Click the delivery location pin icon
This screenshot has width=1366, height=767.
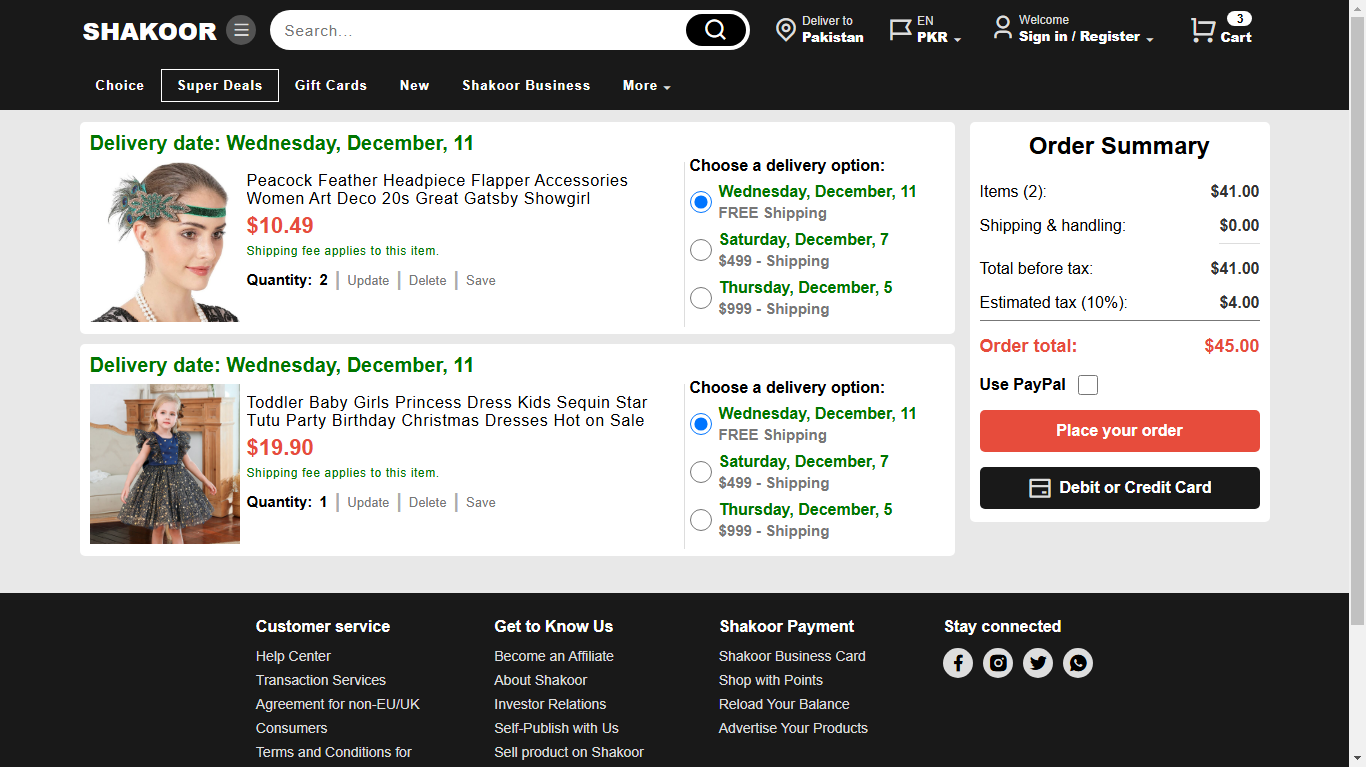pyautogui.click(x=786, y=30)
